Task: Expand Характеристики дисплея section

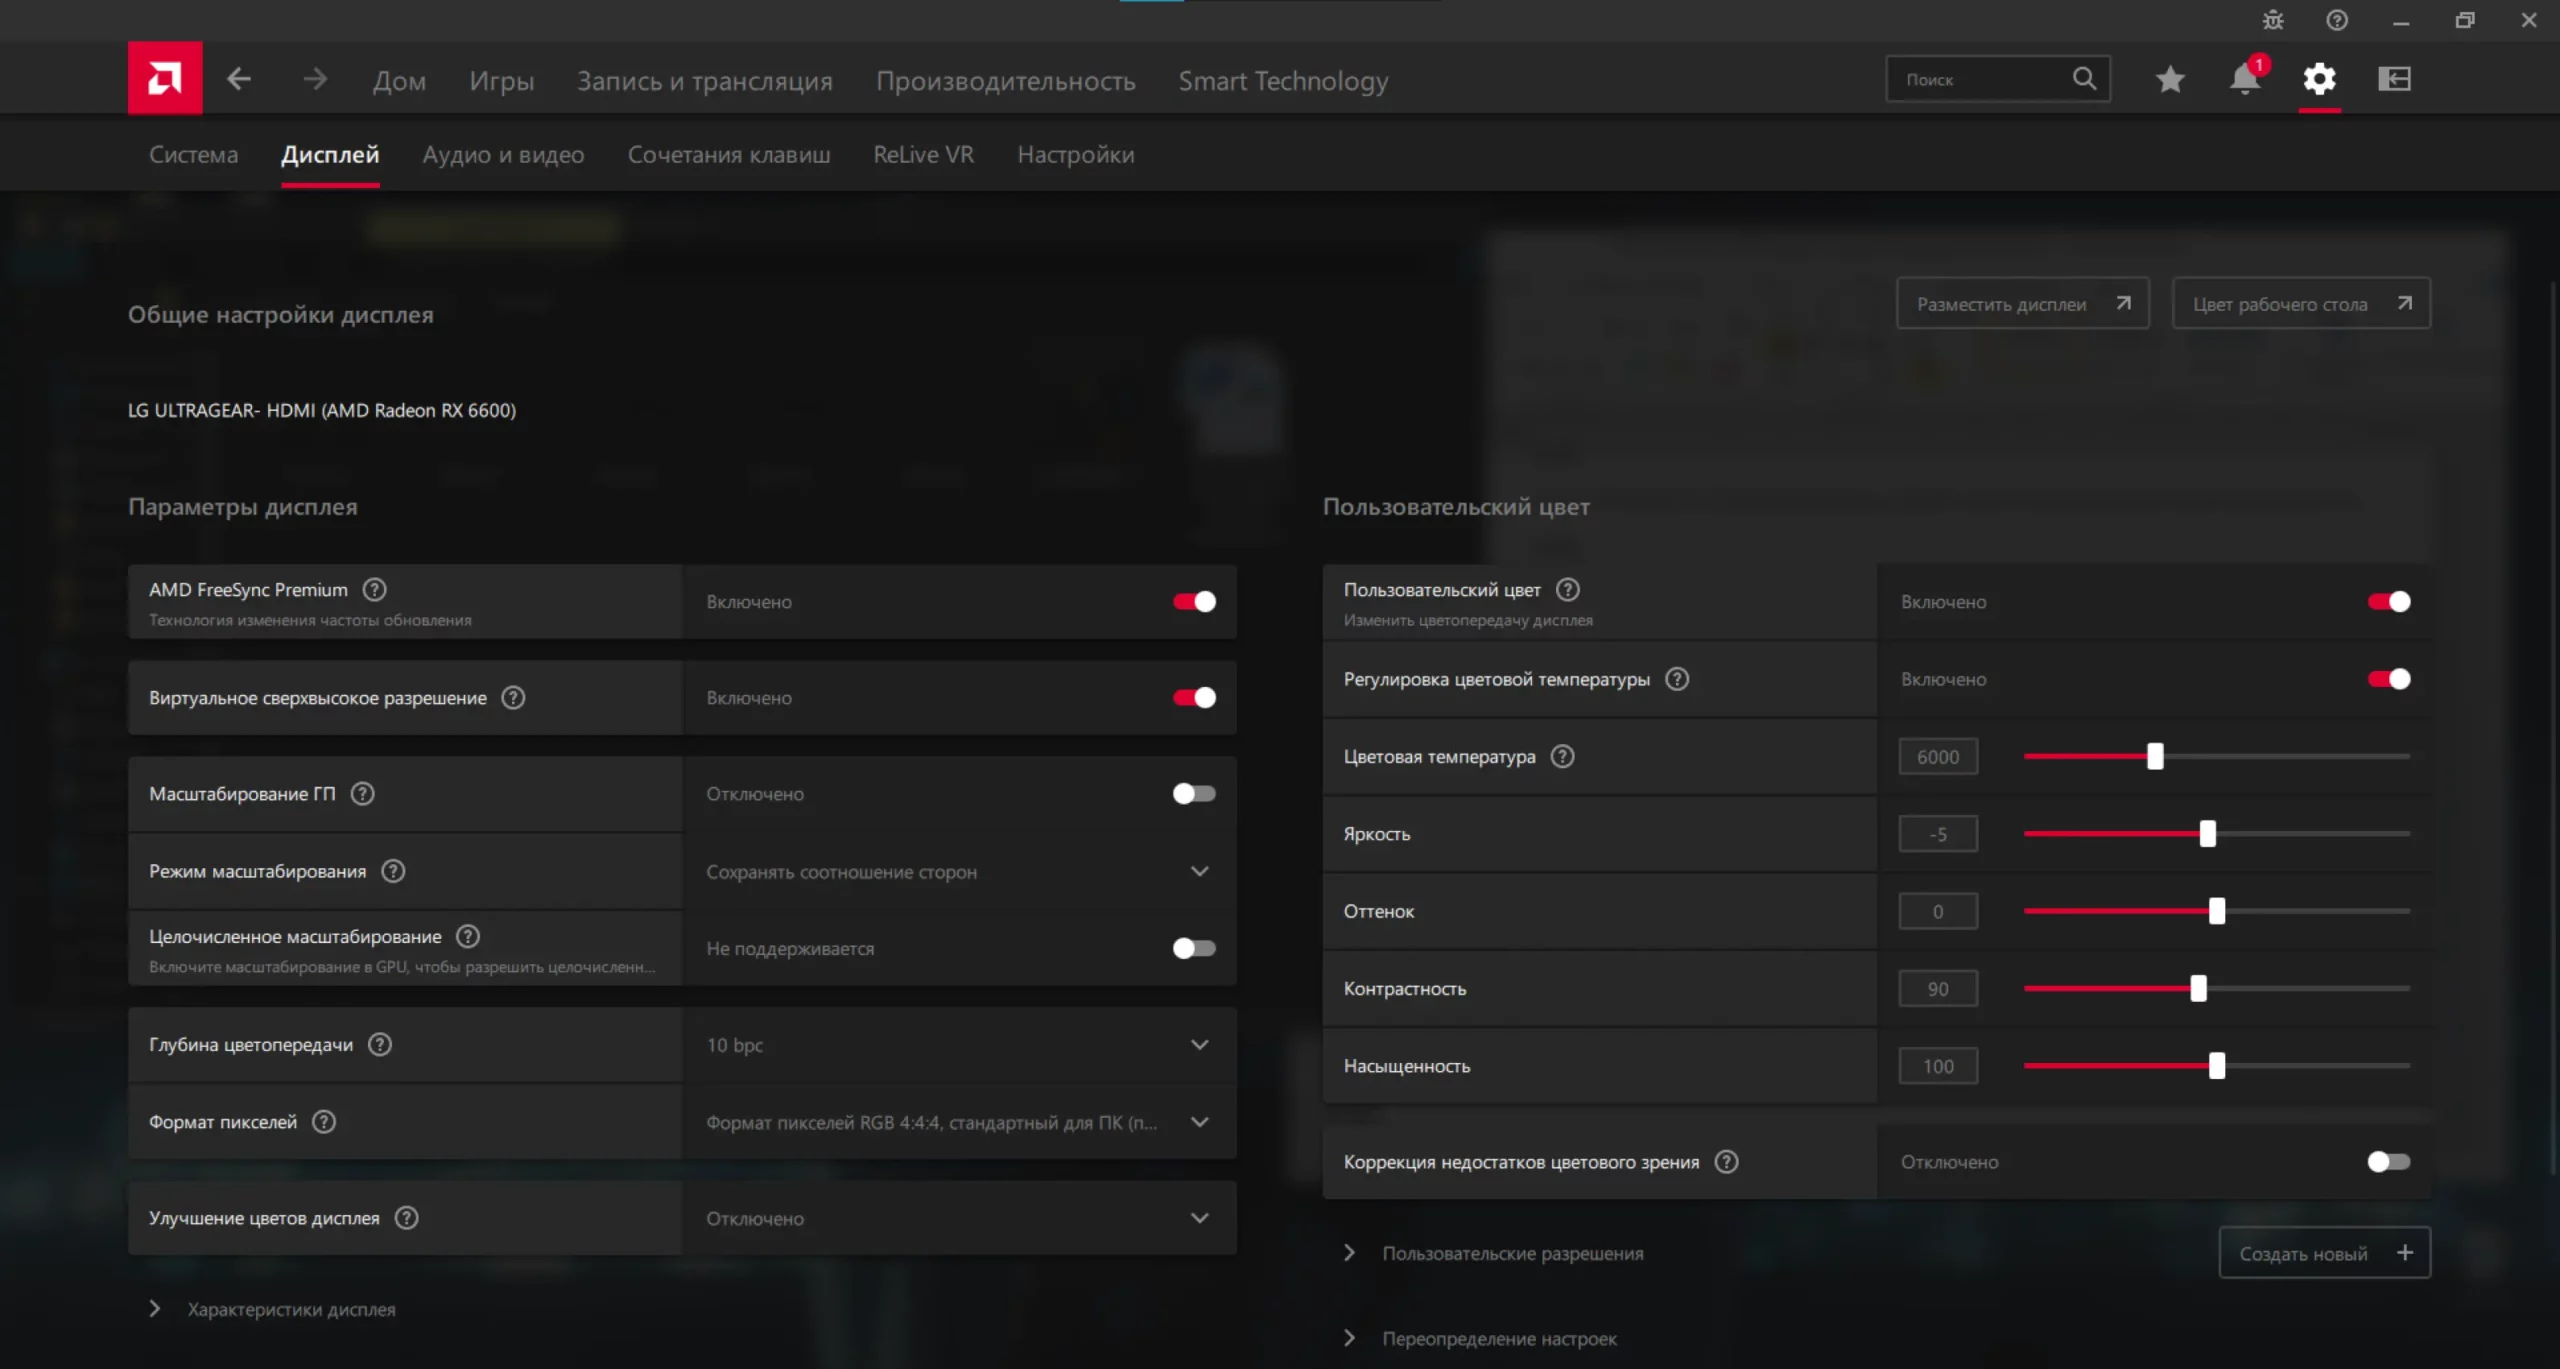Action: tap(291, 1309)
